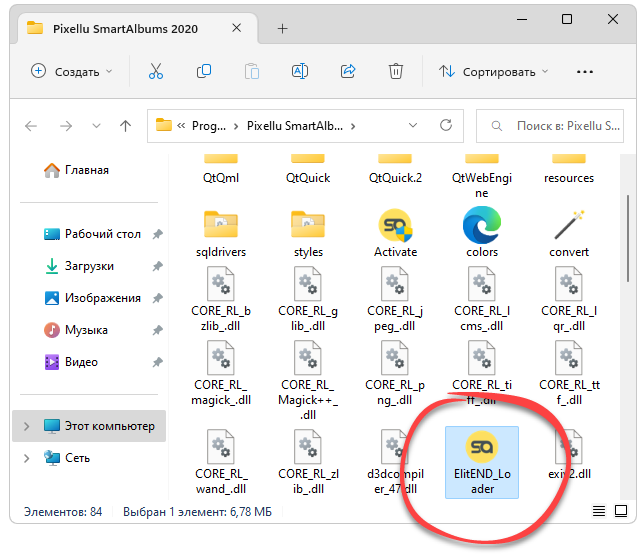Click the vertical scrollbar thumb
Screen dimensions: 641x560
(x=628, y=239)
